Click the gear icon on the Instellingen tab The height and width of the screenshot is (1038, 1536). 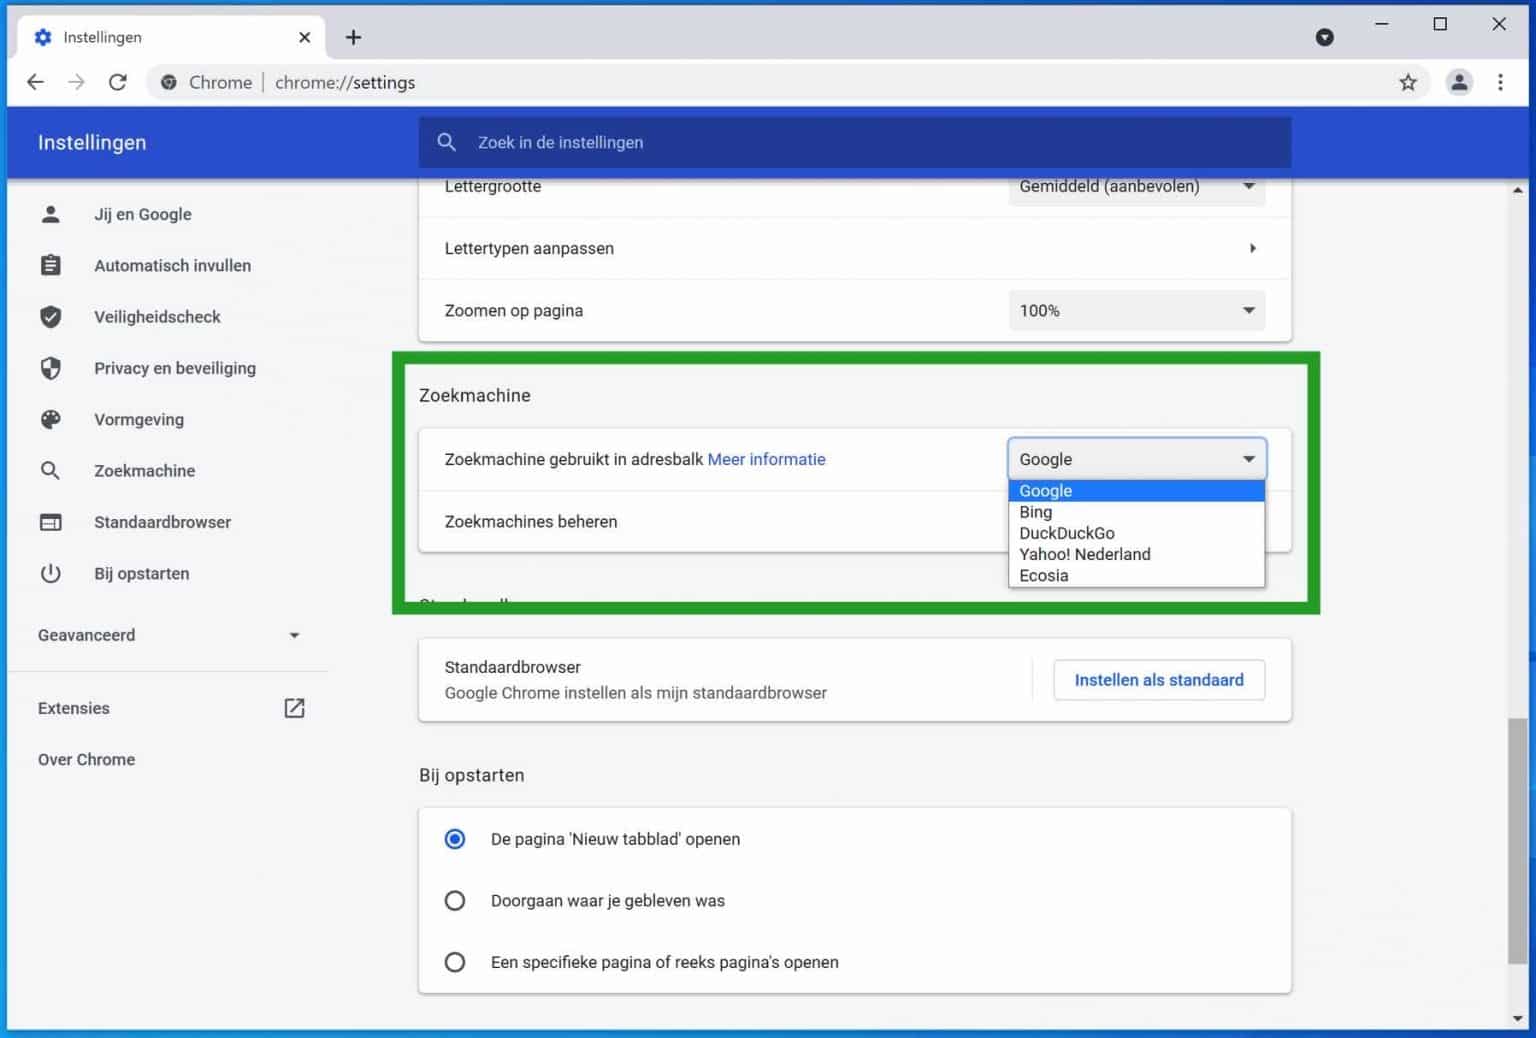(43, 37)
